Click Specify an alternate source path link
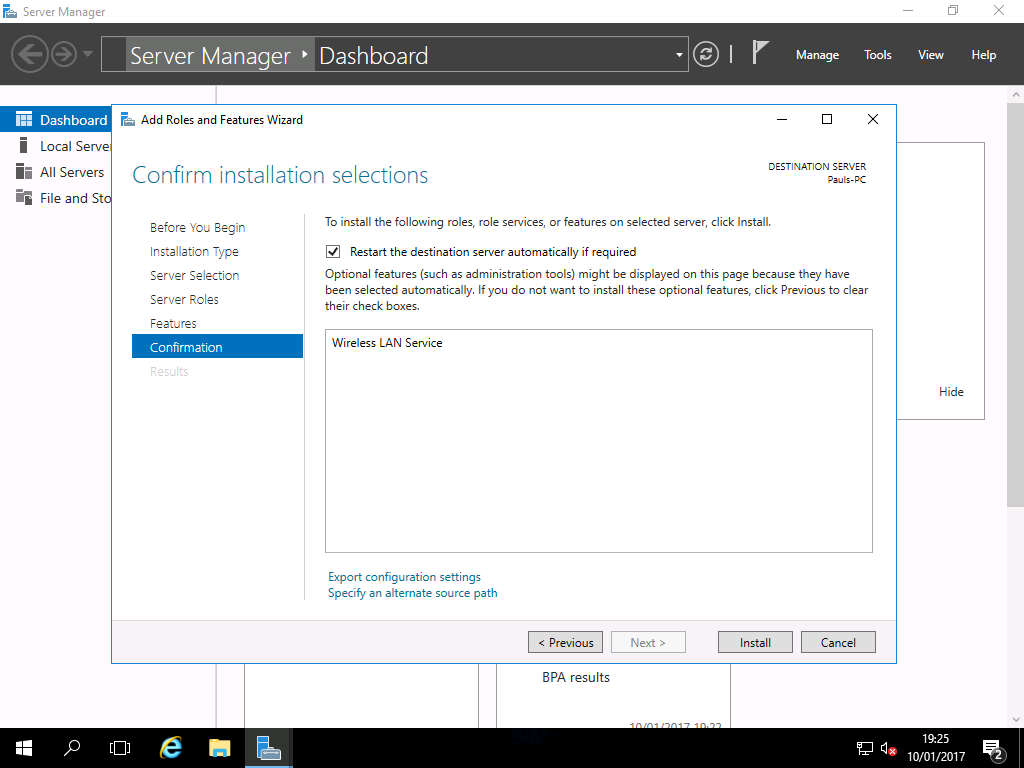 [413, 593]
